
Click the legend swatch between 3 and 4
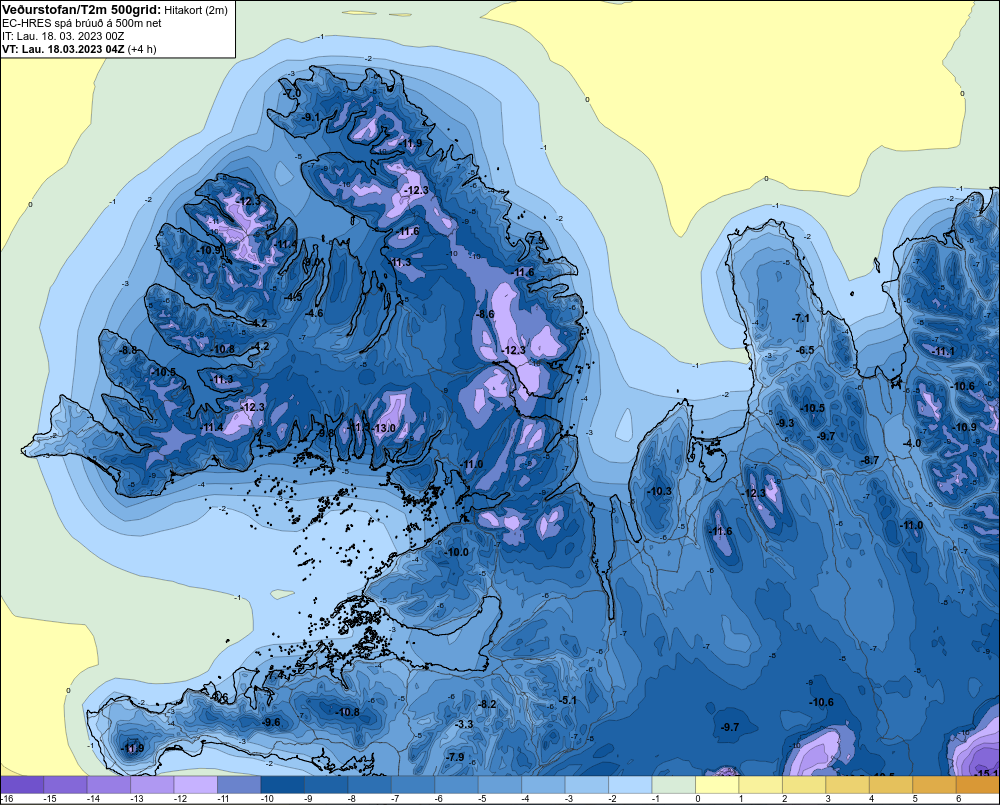848,785
